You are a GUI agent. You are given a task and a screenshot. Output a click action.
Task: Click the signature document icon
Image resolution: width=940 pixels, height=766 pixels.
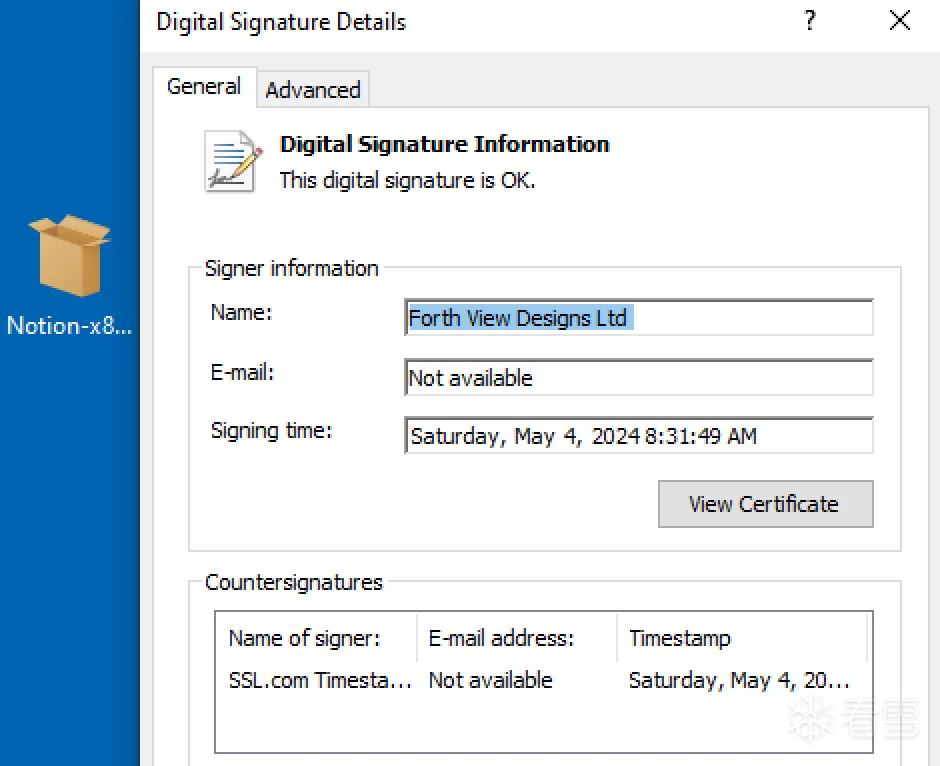pos(233,161)
